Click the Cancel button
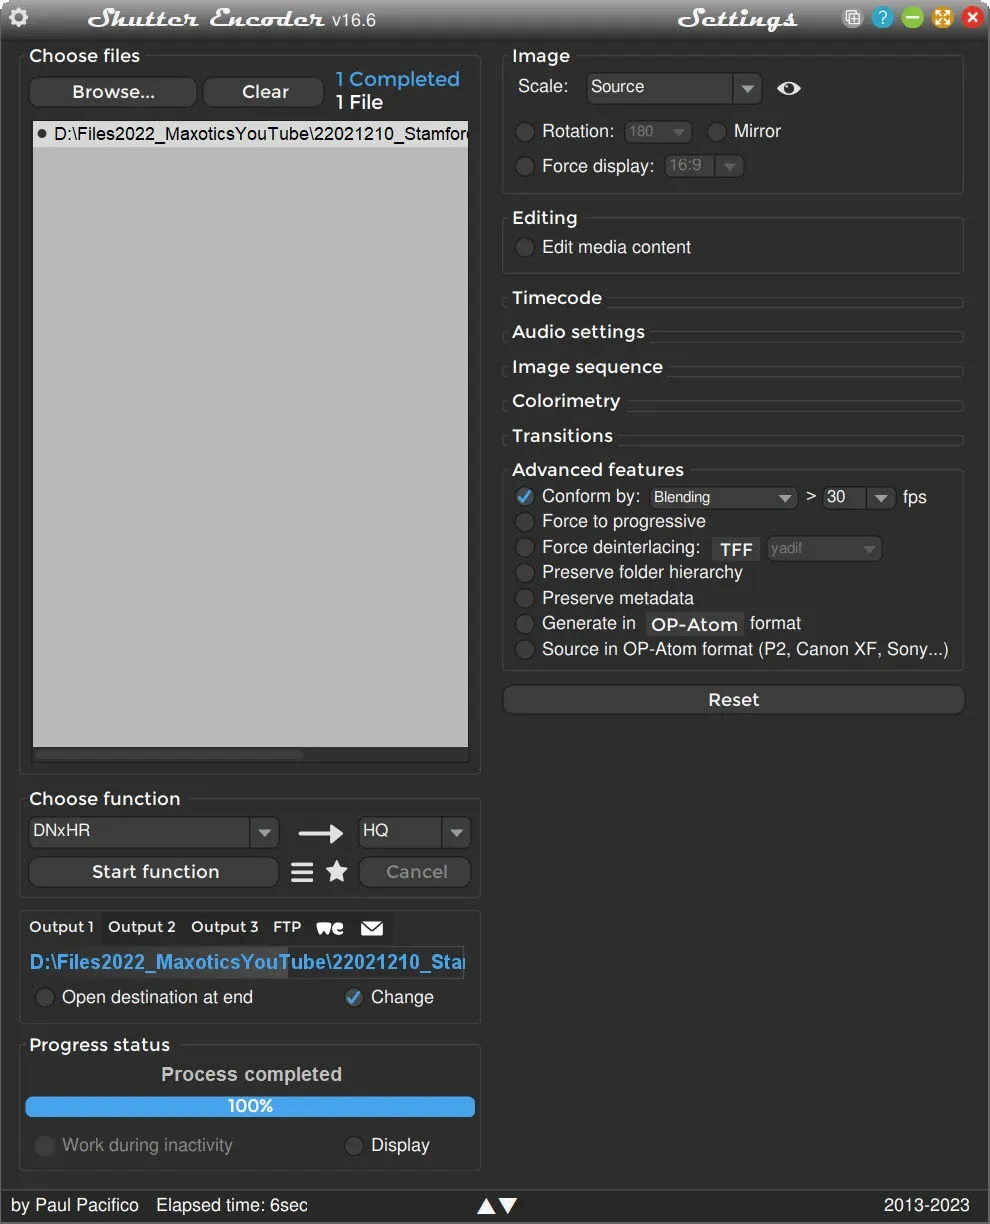The width and height of the screenshot is (990, 1224). 416,872
